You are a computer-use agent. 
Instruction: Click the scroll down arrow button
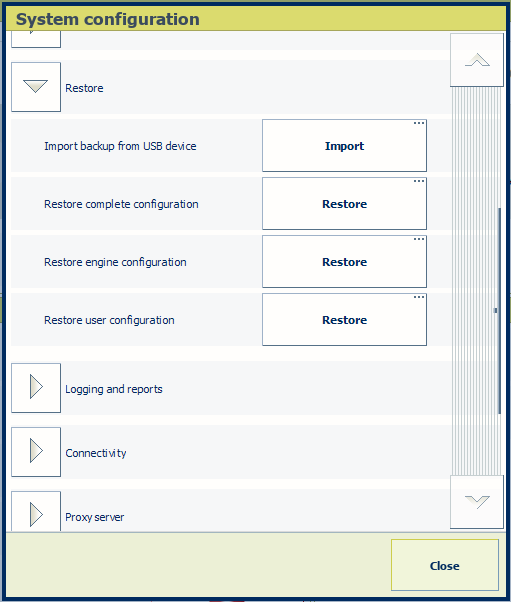click(477, 502)
